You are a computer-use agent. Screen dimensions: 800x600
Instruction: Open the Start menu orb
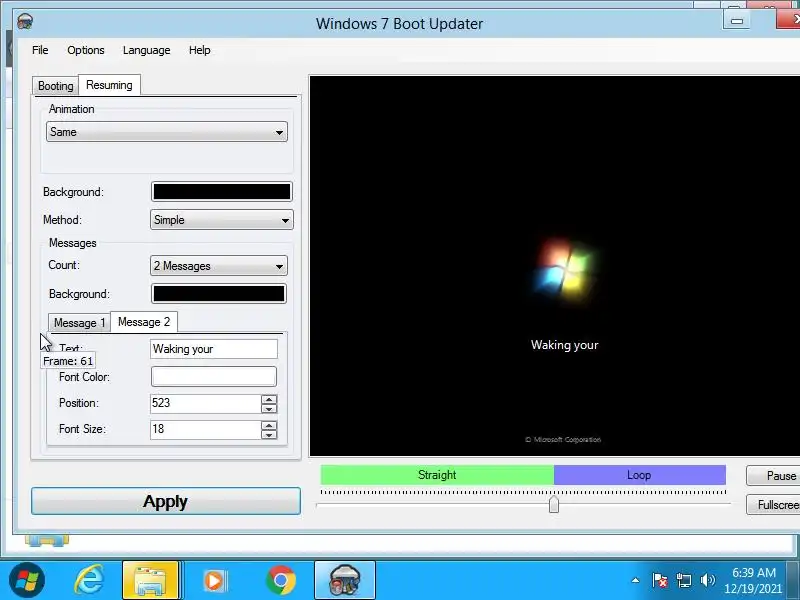(27, 580)
